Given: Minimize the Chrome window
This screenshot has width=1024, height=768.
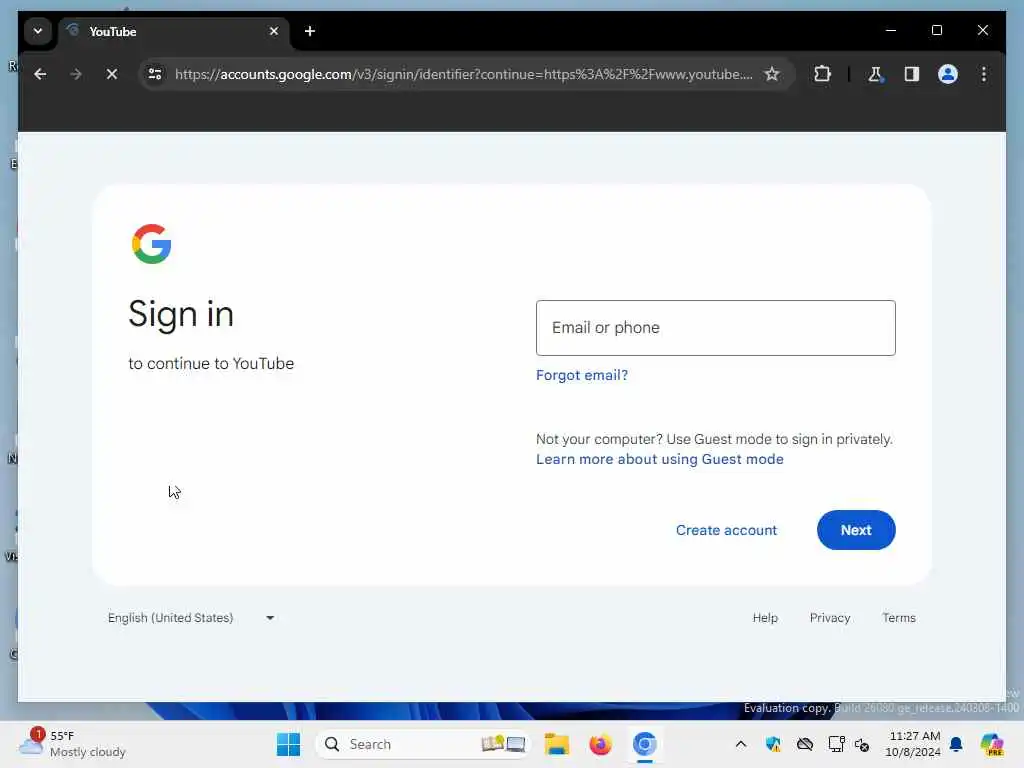Looking at the screenshot, I should click(891, 30).
